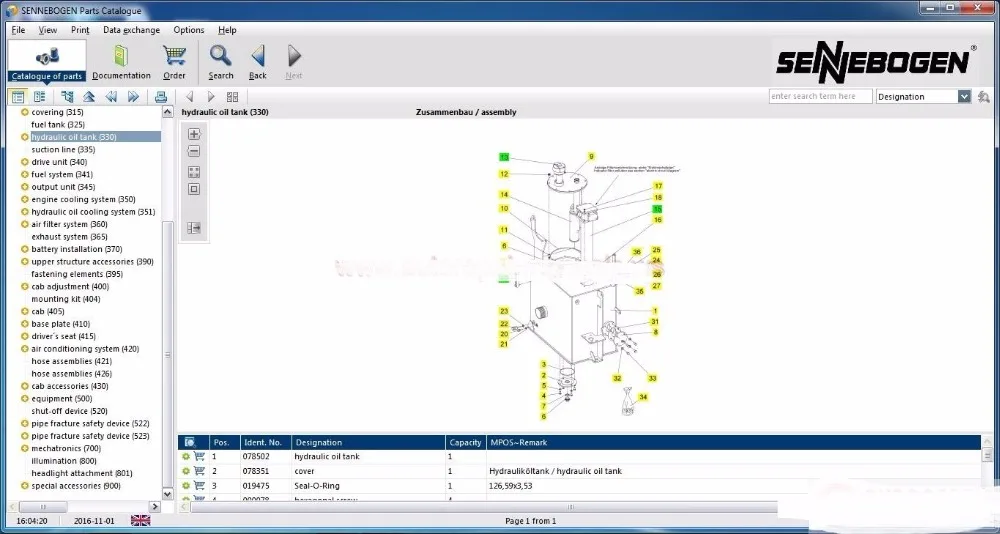Viewport: 1000px width, 534px height.
Task: Select shut-off device (520) in tree
Action: [70, 411]
